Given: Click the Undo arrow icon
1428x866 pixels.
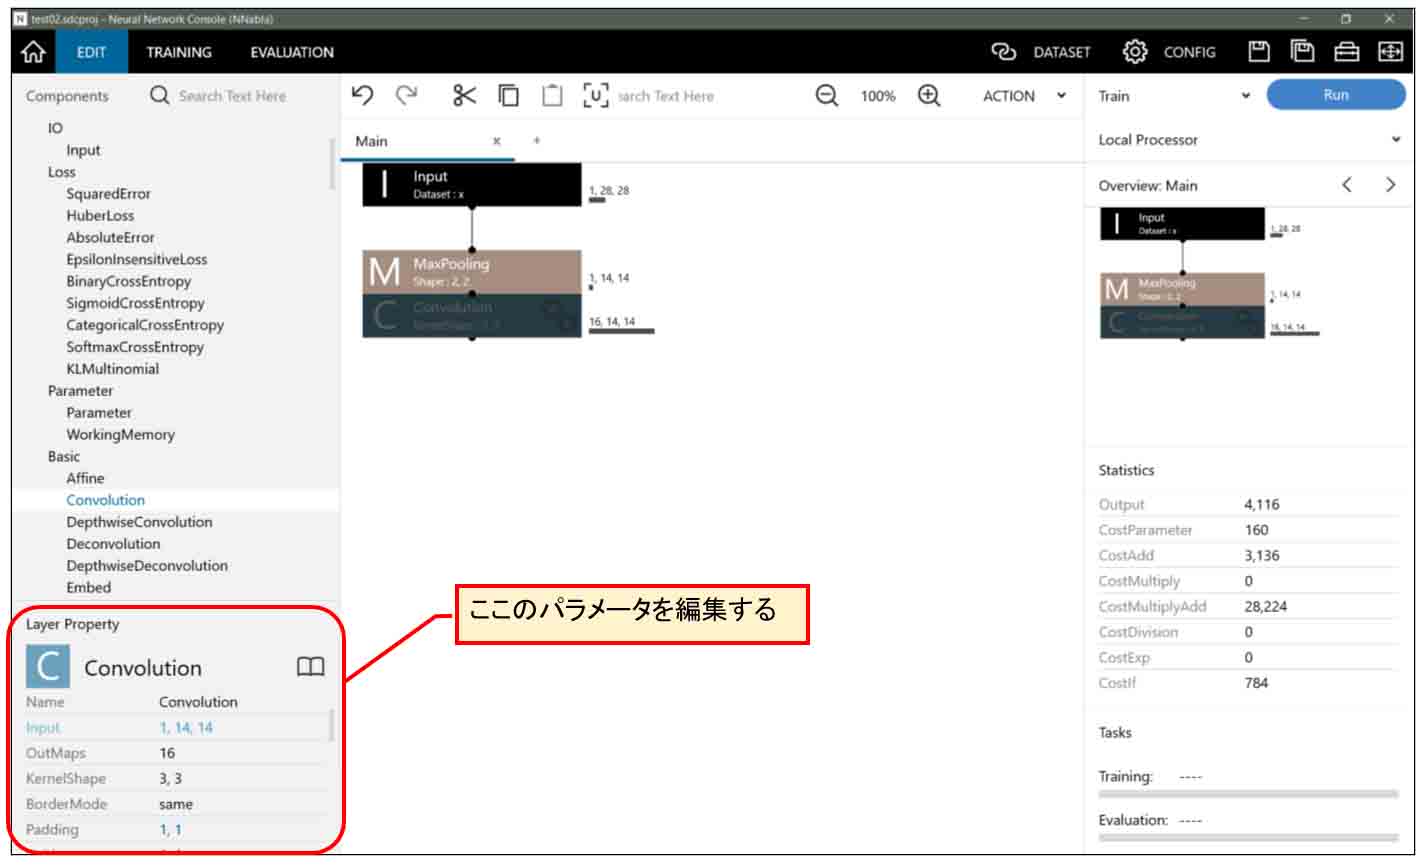Looking at the screenshot, I should 363,95.
